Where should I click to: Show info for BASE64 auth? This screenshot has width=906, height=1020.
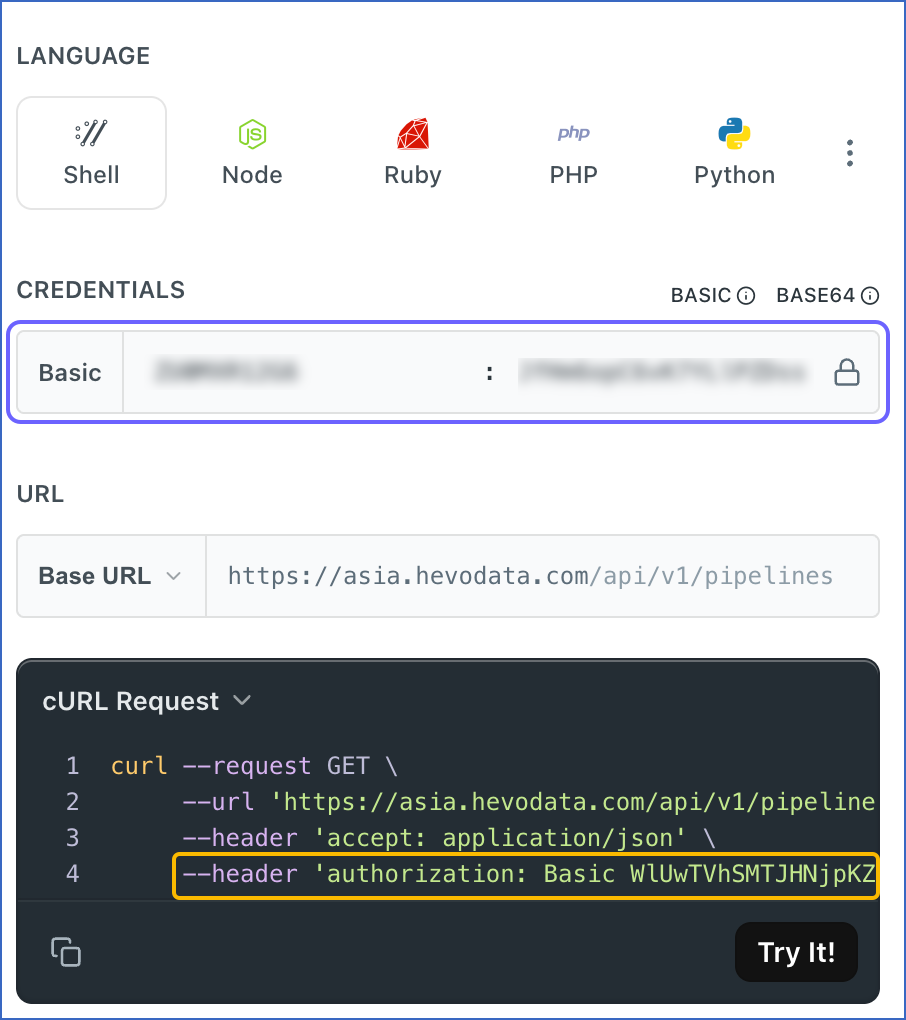coord(870,296)
